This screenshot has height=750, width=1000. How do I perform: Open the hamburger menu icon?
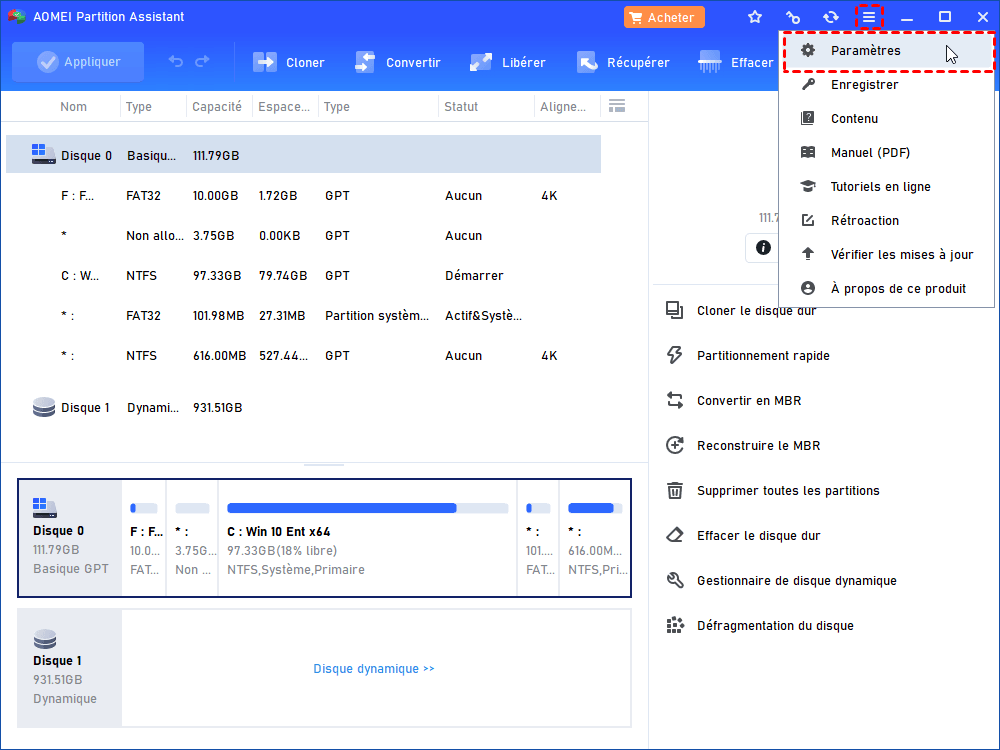[869, 17]
